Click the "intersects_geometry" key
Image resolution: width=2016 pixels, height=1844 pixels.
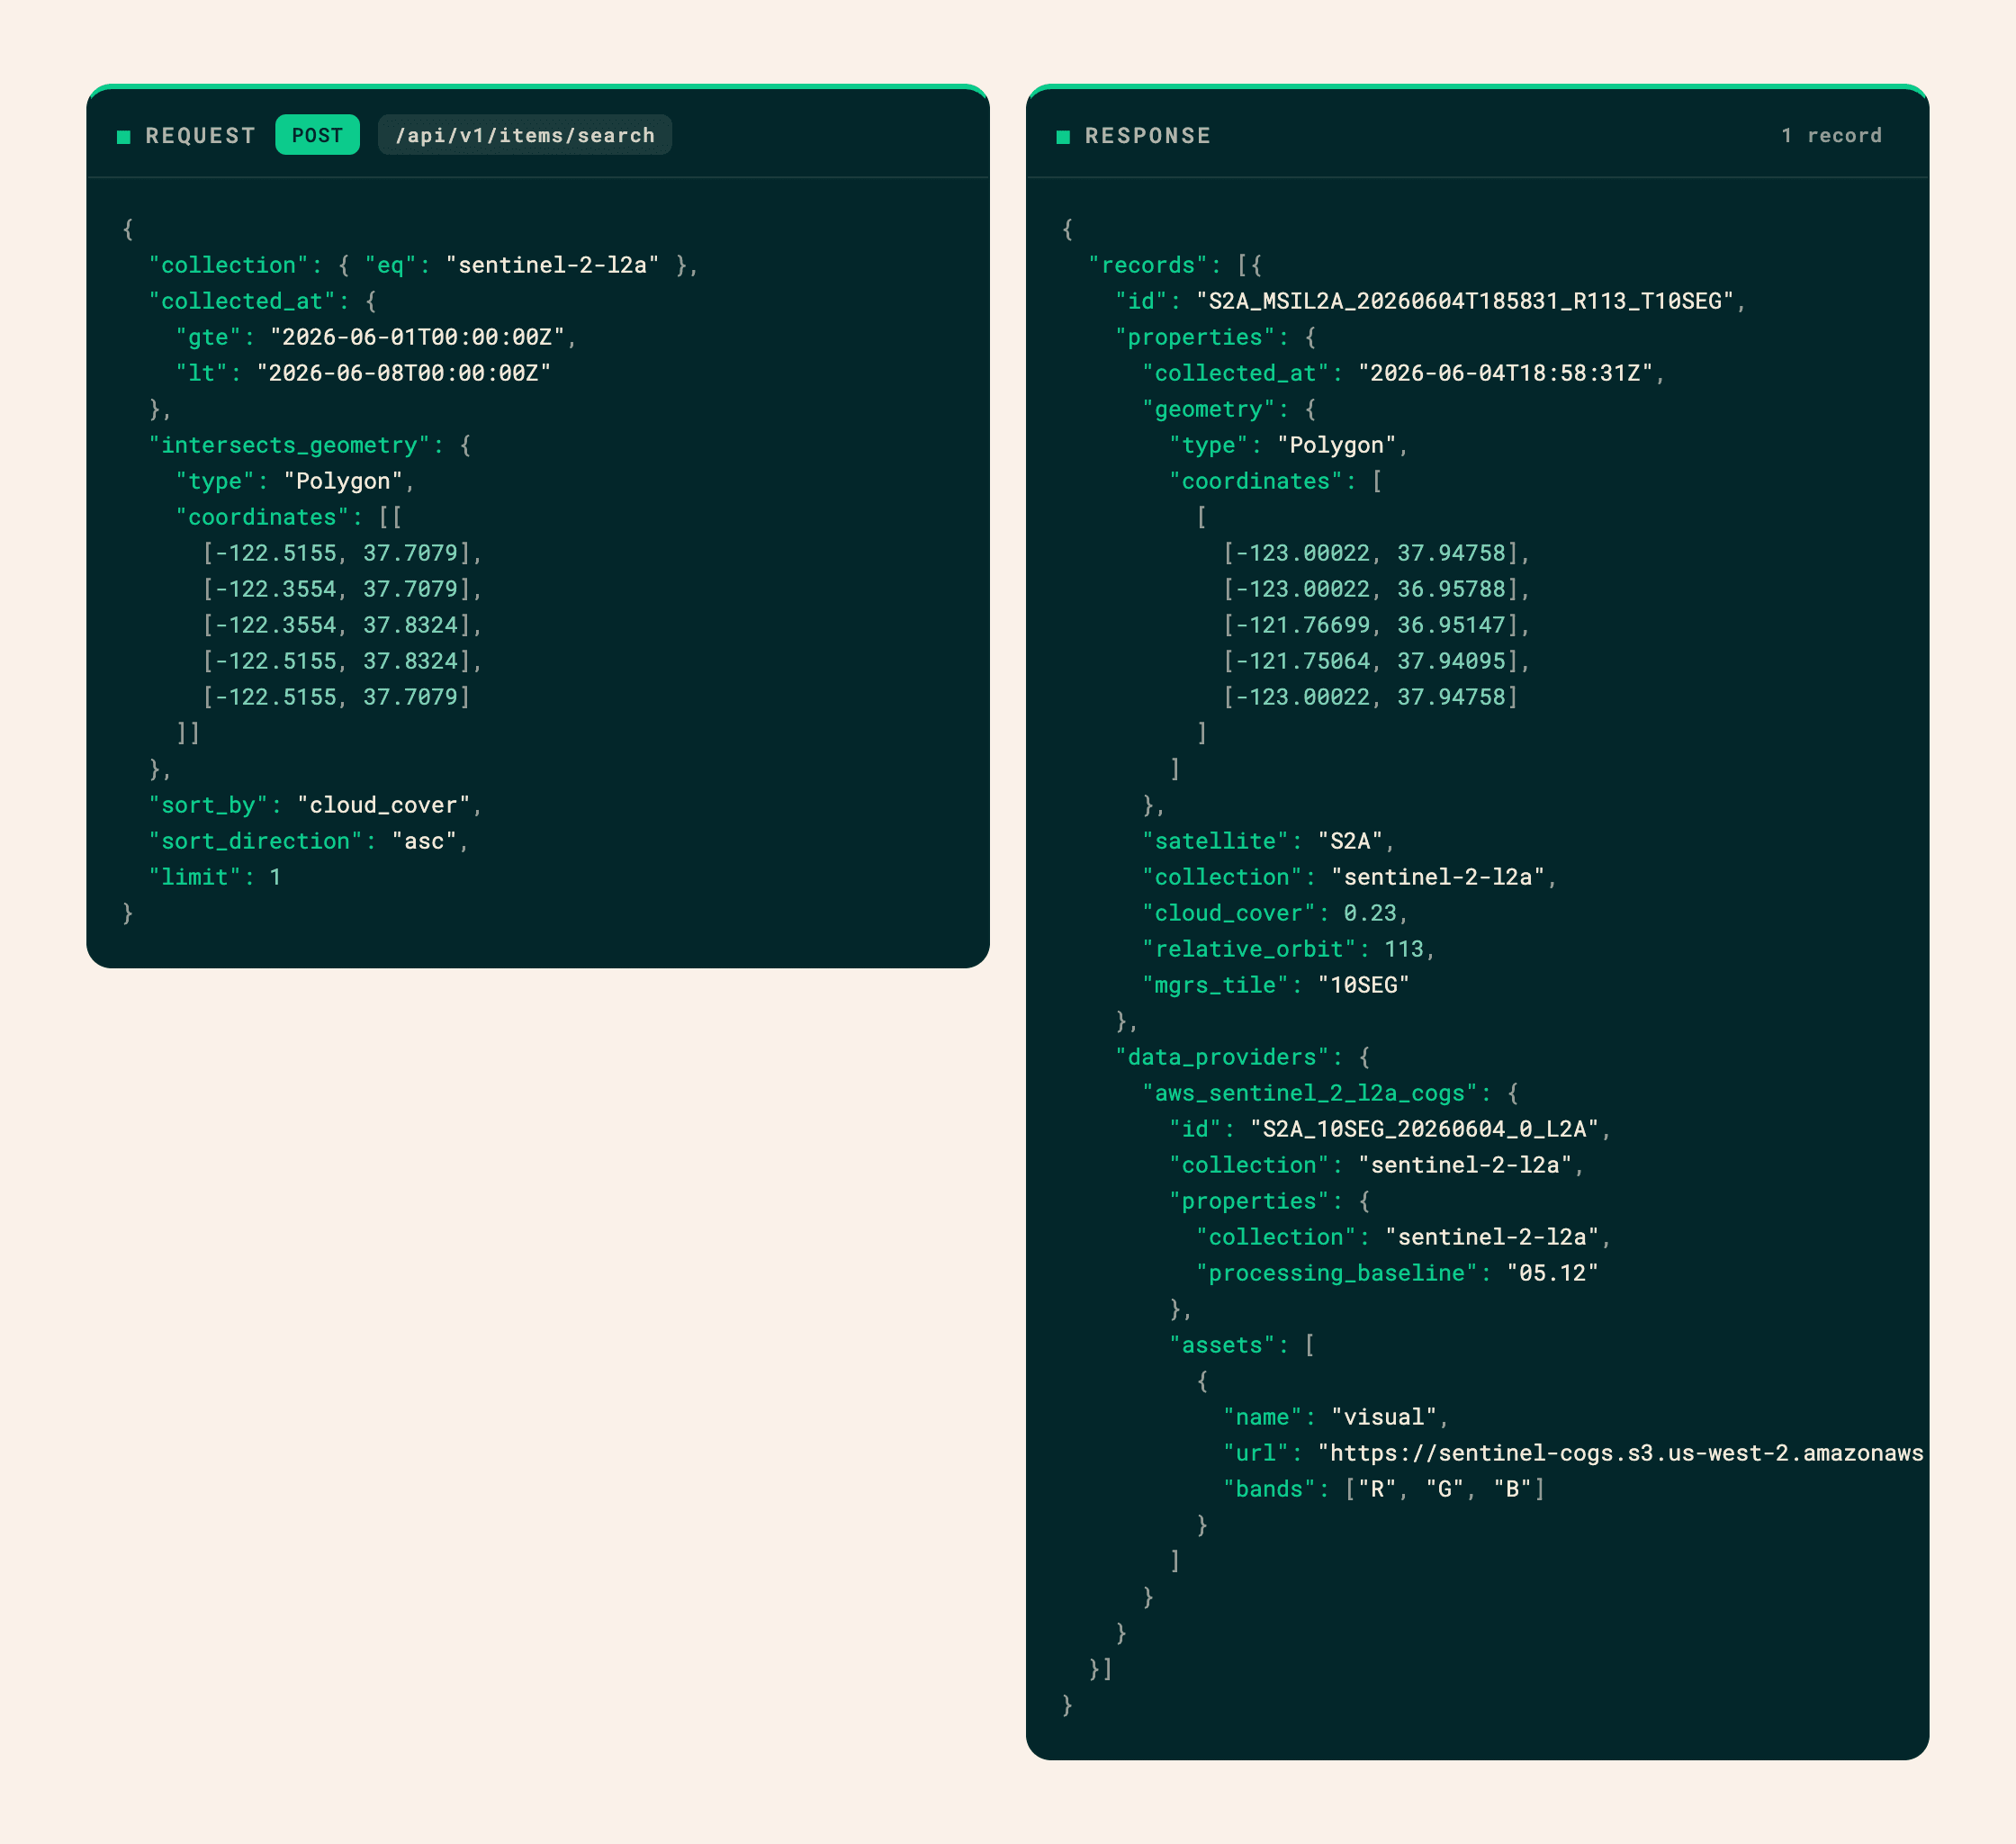click(289, 445)
